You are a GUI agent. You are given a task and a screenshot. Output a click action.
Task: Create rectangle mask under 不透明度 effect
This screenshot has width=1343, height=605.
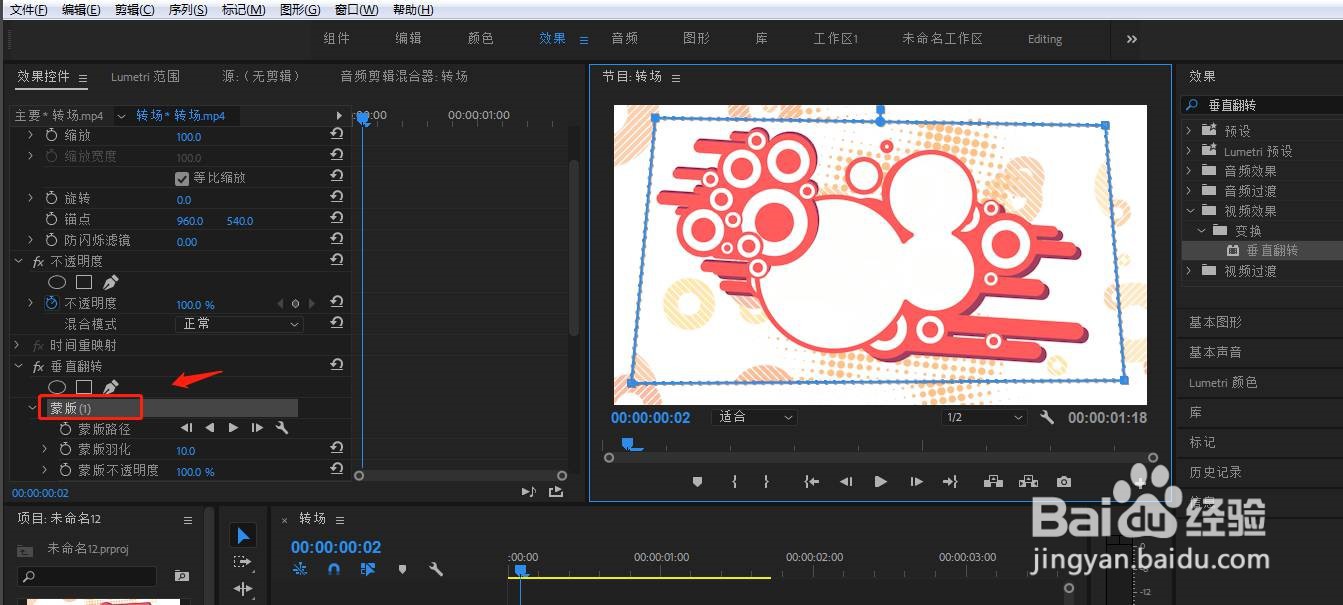point(84,283)
